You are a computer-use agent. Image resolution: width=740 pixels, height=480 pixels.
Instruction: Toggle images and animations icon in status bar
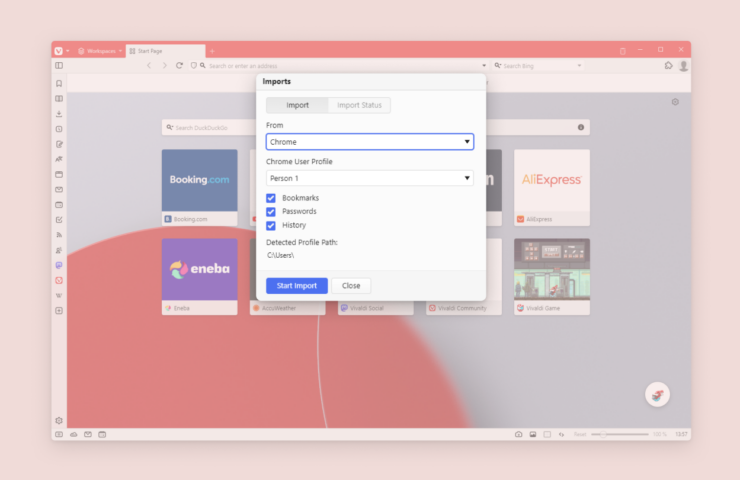(x=533, y=434)
